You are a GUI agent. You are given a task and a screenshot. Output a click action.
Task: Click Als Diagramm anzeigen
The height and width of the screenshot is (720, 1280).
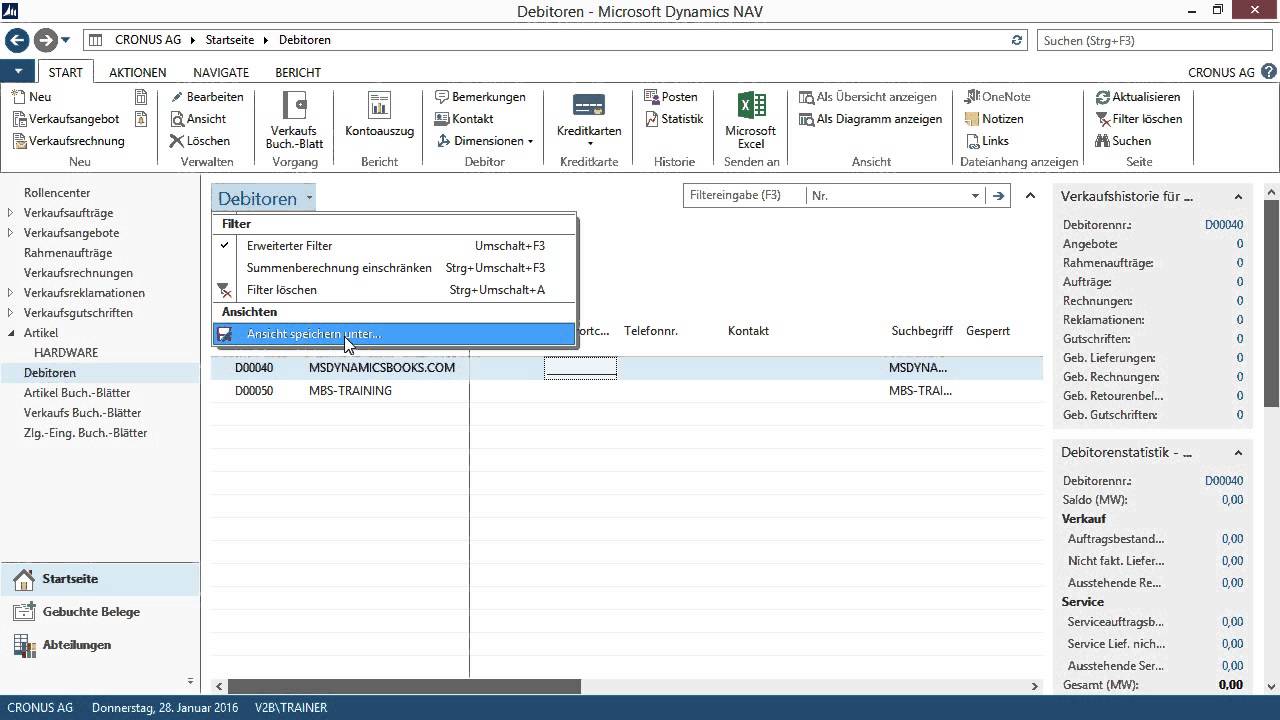click(871, 119)
